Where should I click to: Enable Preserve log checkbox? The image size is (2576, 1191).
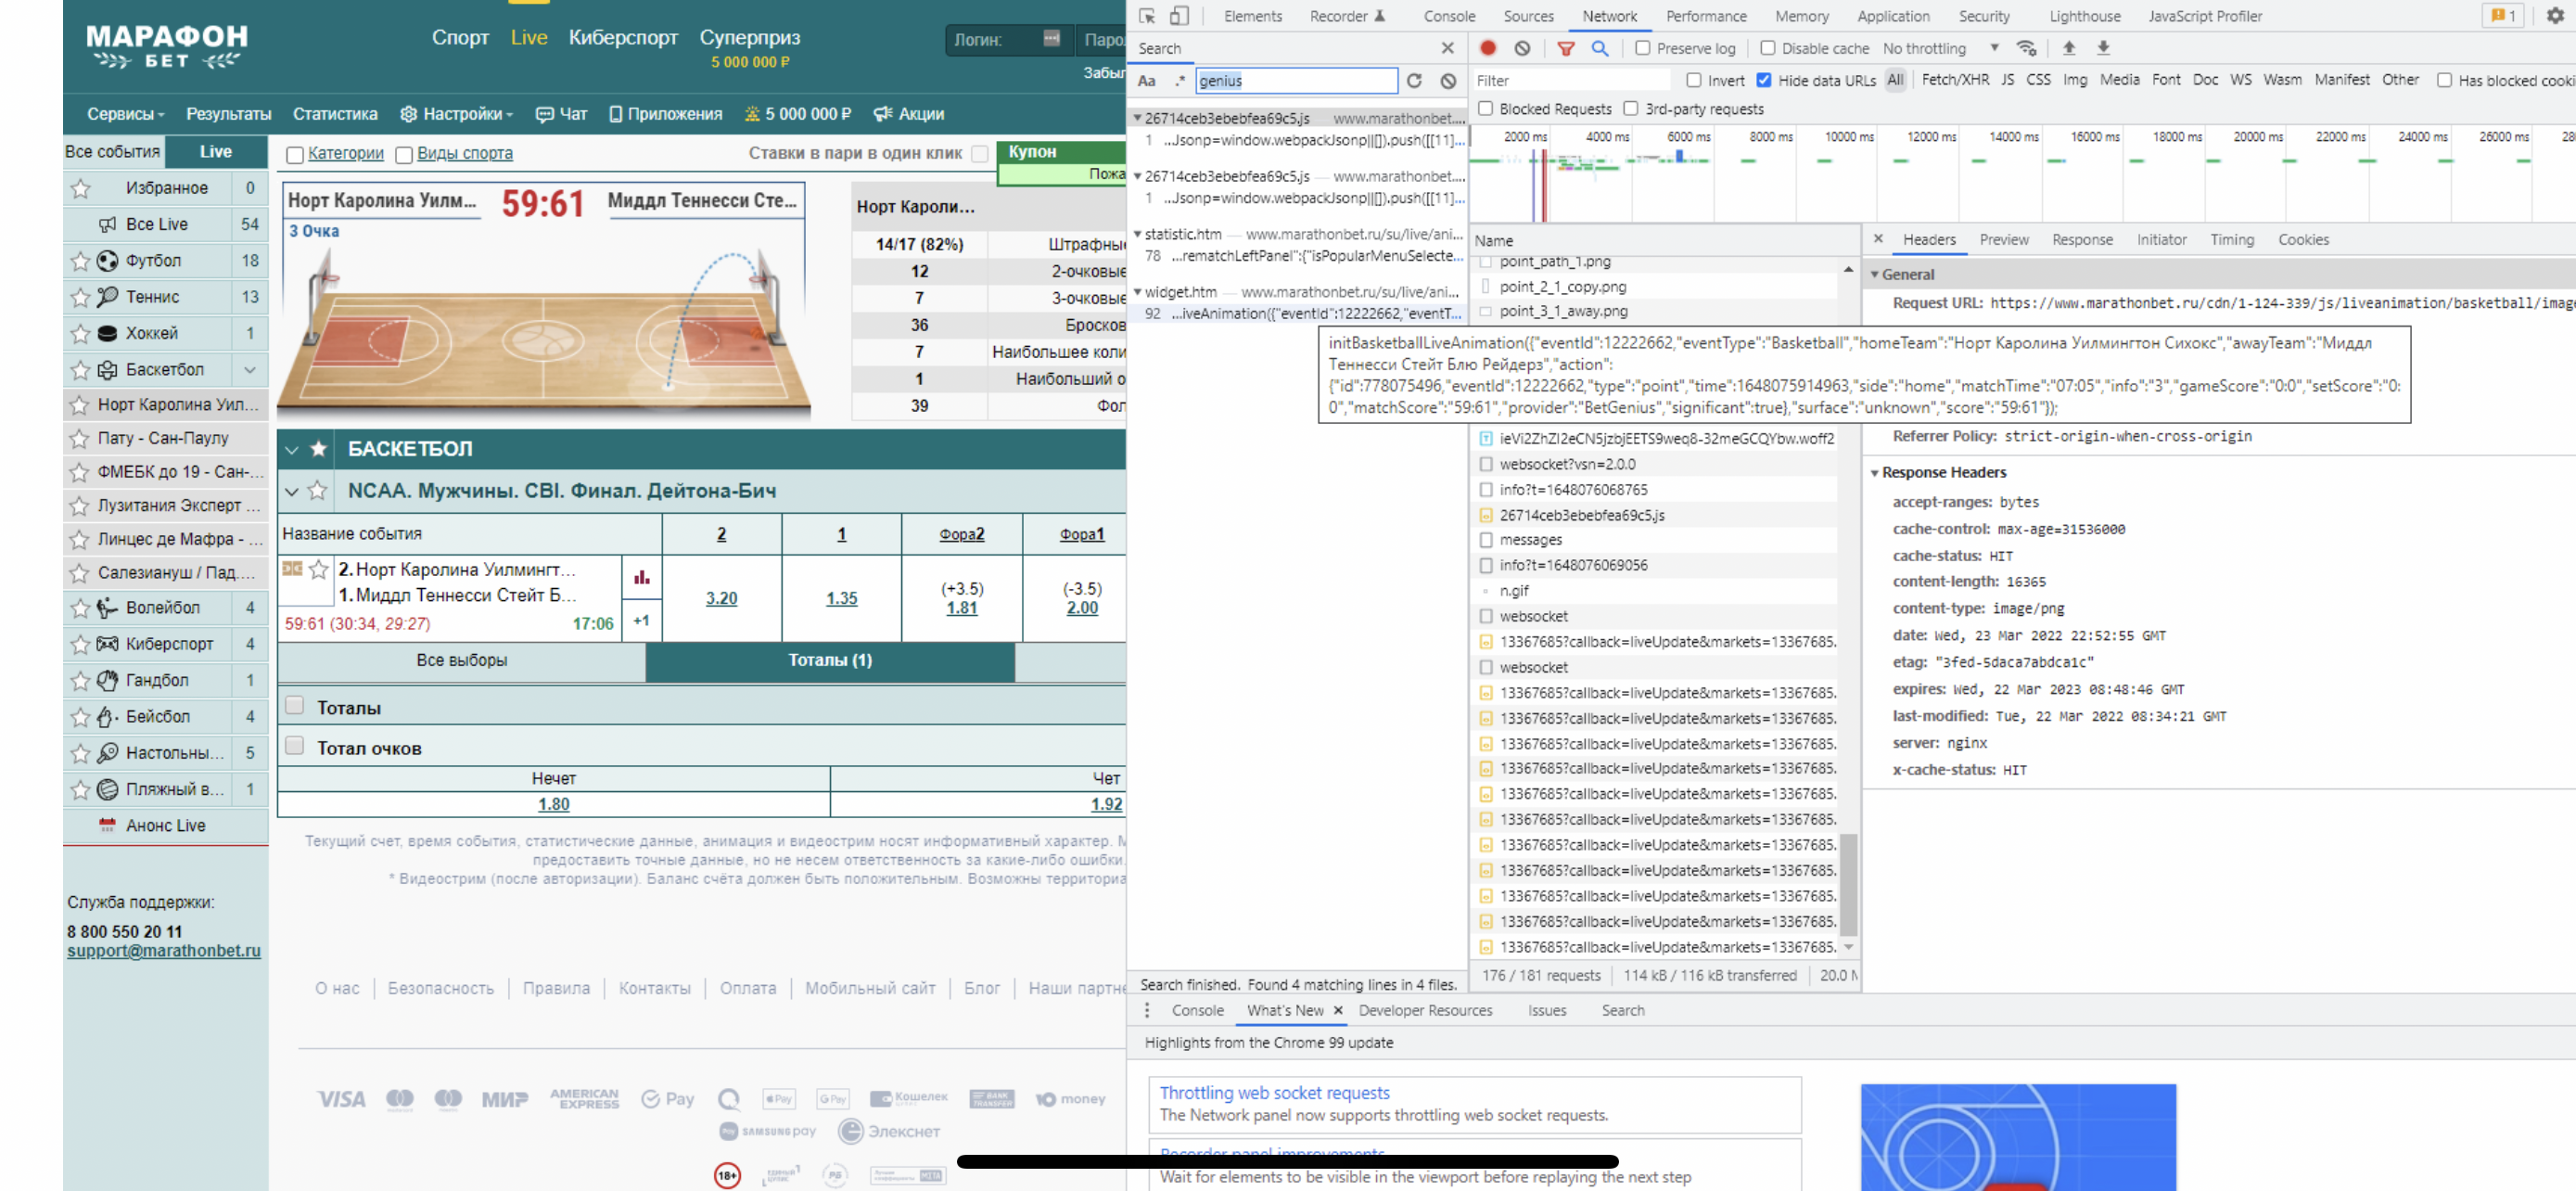pyautogui.click(x=1642, y=48)
